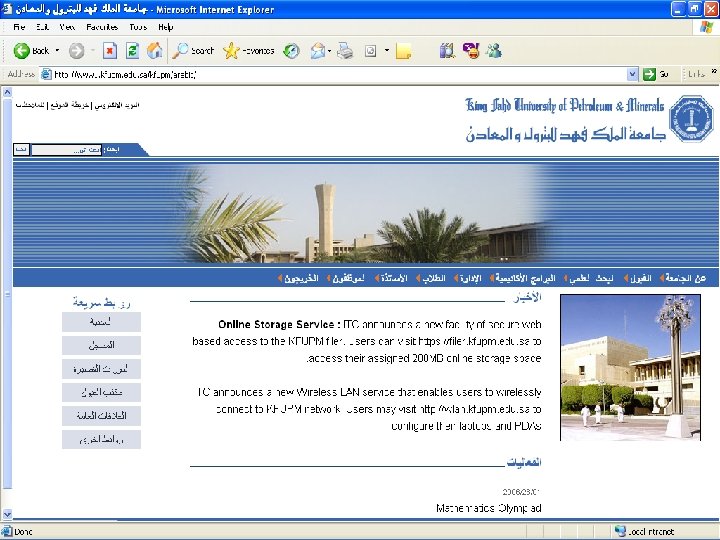Open the Research books toolbar icon
Image resolution: width=720 pixels, height=540 pixels.
447,51
